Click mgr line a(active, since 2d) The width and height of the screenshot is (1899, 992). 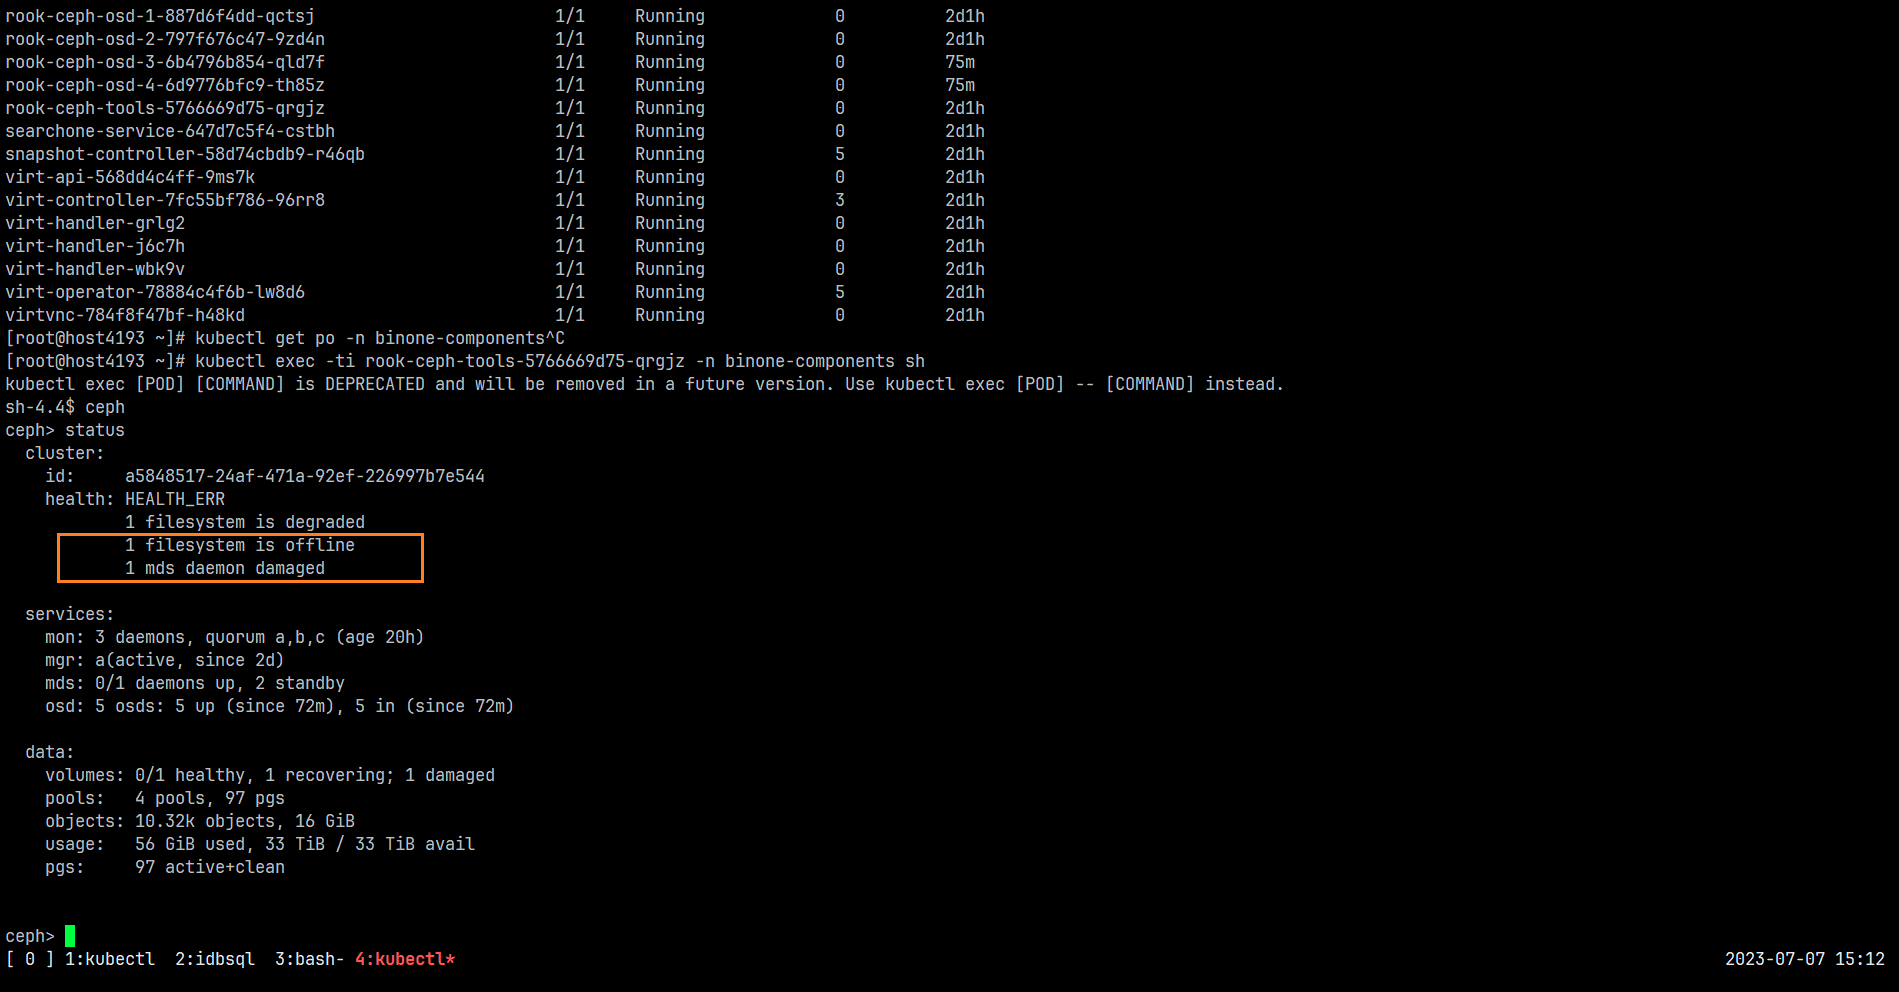165,660
